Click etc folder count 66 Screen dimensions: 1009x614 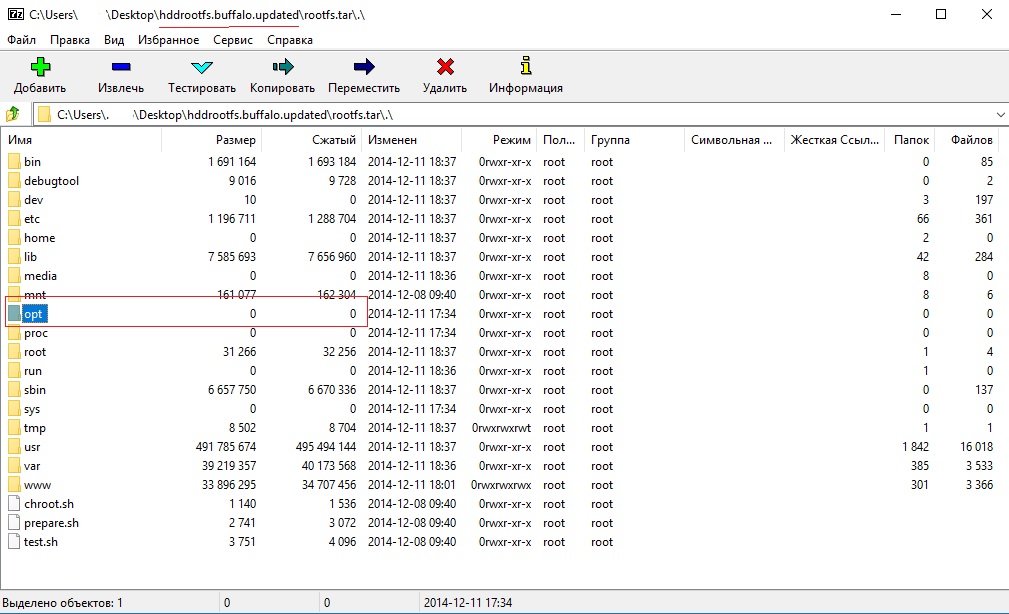[x=923, y=219]
